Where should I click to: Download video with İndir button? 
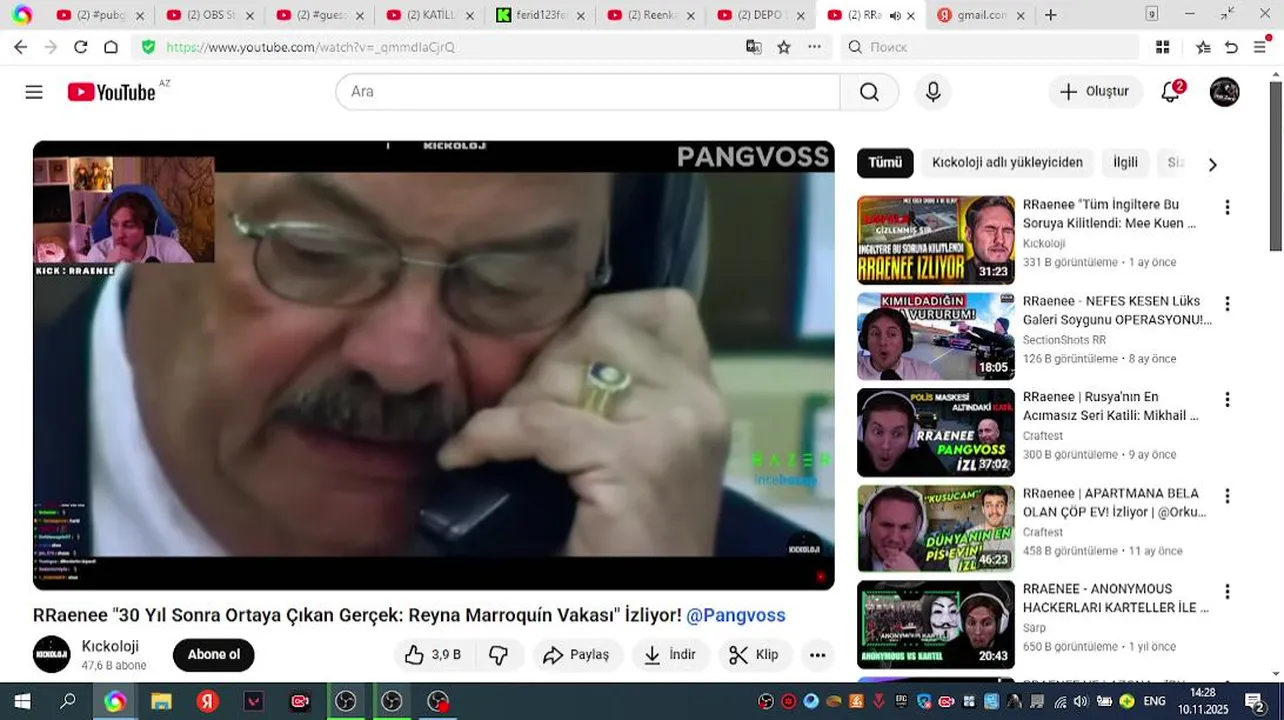tap(669, 655)
